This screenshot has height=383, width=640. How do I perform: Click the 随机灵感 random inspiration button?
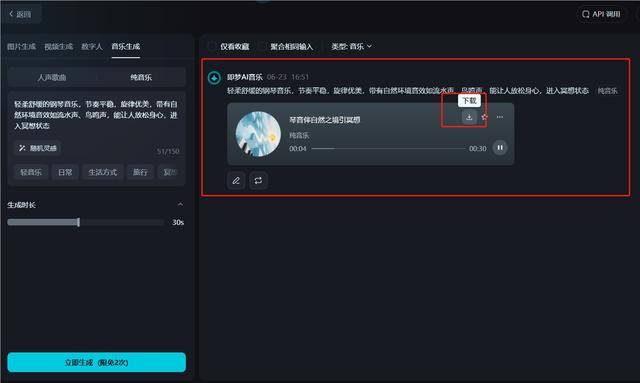(x=38, y=148)
